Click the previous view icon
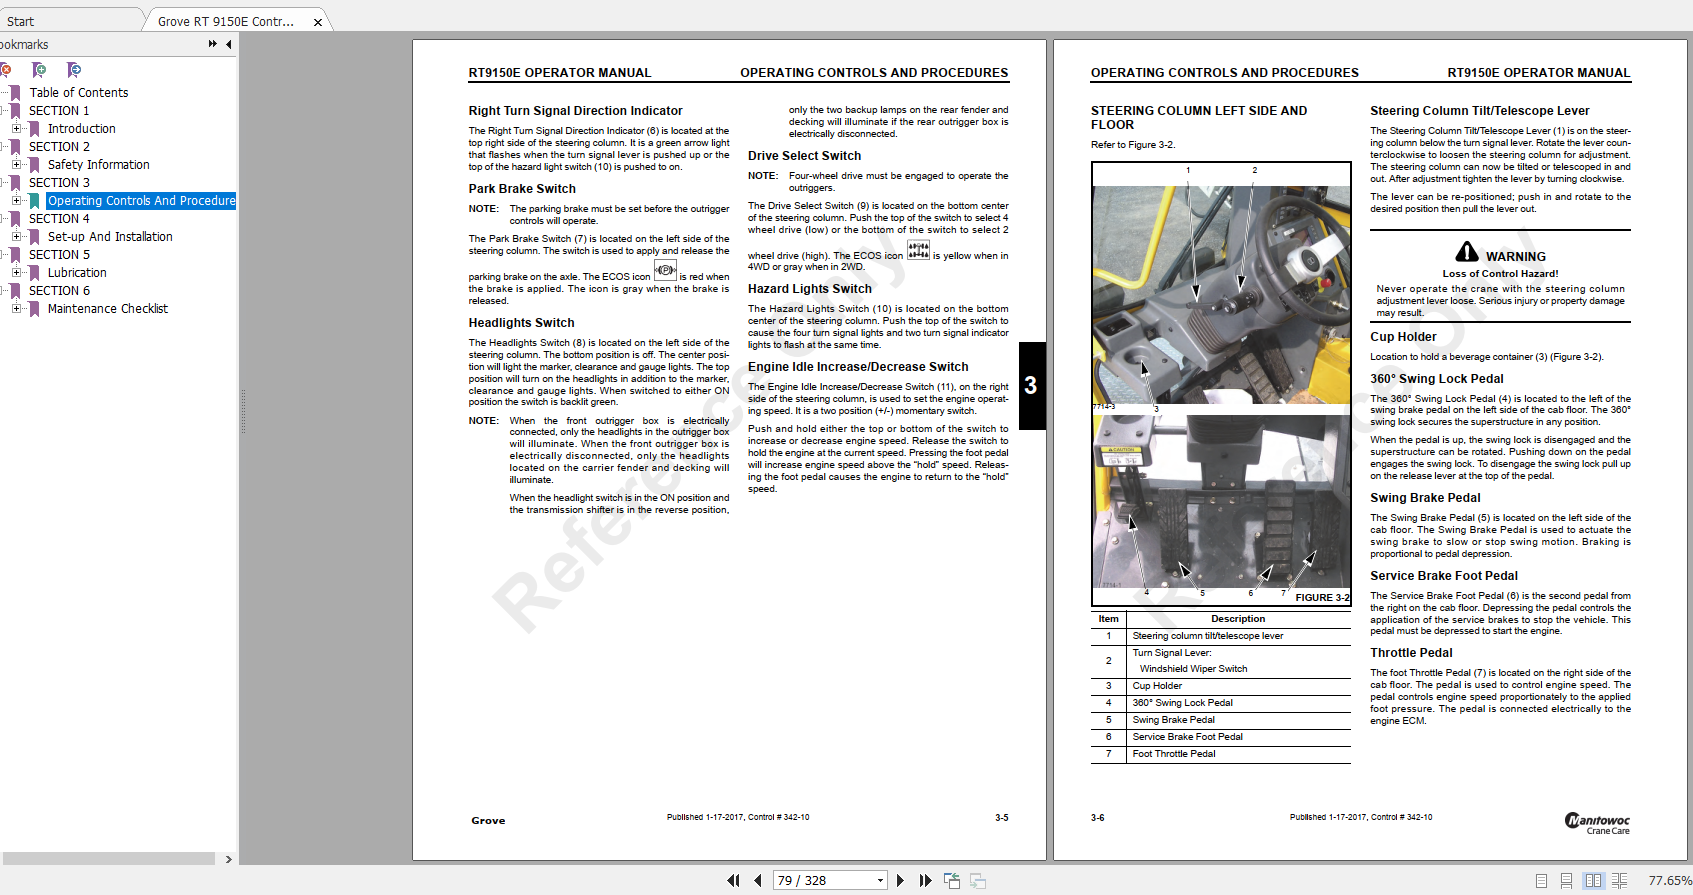This screenshot has width=1693, height=895. point(952,880)
